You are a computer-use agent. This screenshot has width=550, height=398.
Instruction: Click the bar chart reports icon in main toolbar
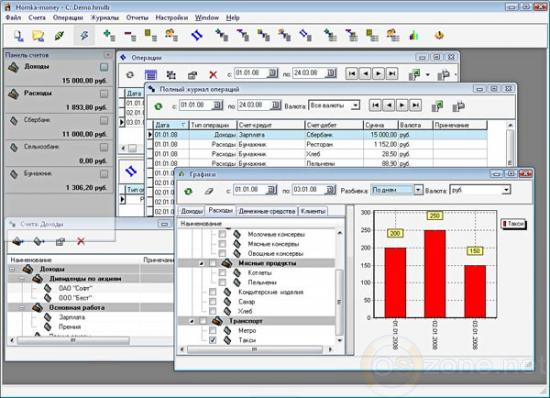(x=414, y=35)
